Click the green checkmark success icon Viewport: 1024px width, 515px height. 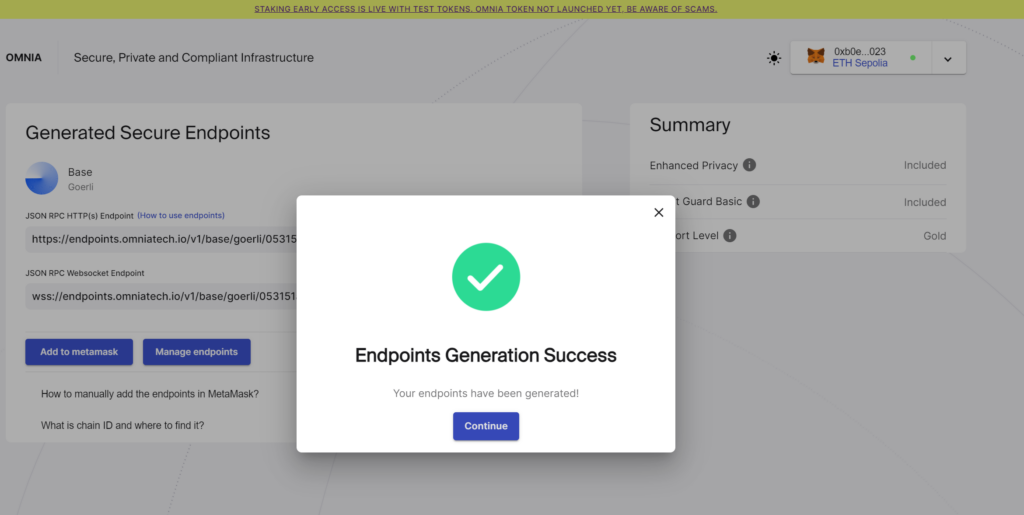point(486,277)
